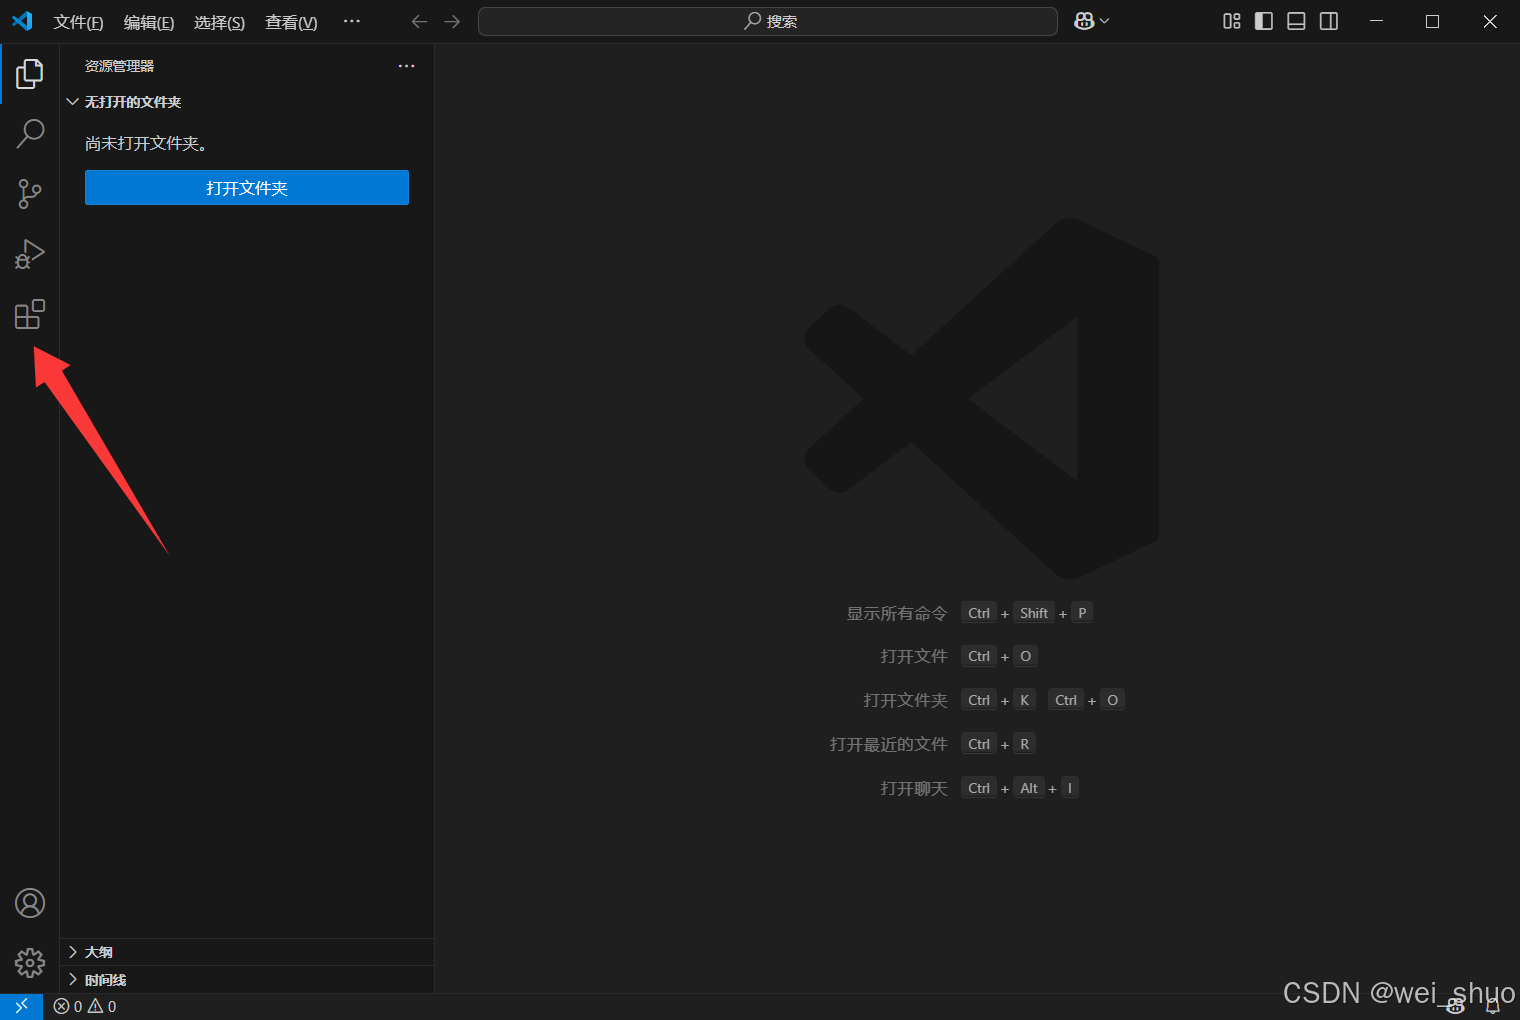Viewport: 1520px width, 1020px height.
Task: Open the 文件(F) menu
Action: pyautogui.click(x=78, y=22)
